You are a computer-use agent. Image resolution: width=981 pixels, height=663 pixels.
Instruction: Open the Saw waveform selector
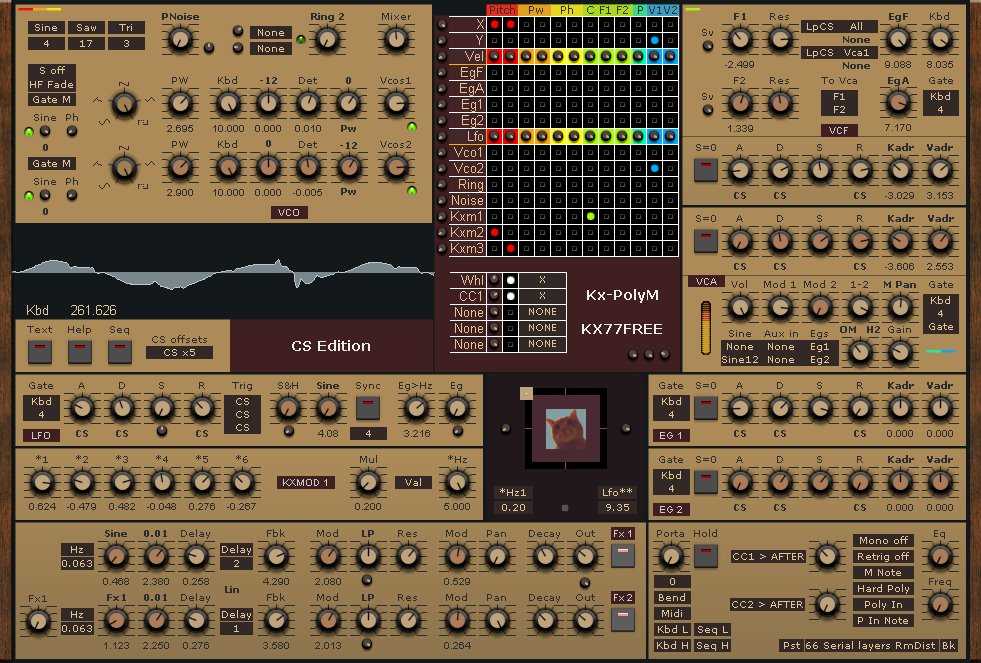[x=86, y=28]
